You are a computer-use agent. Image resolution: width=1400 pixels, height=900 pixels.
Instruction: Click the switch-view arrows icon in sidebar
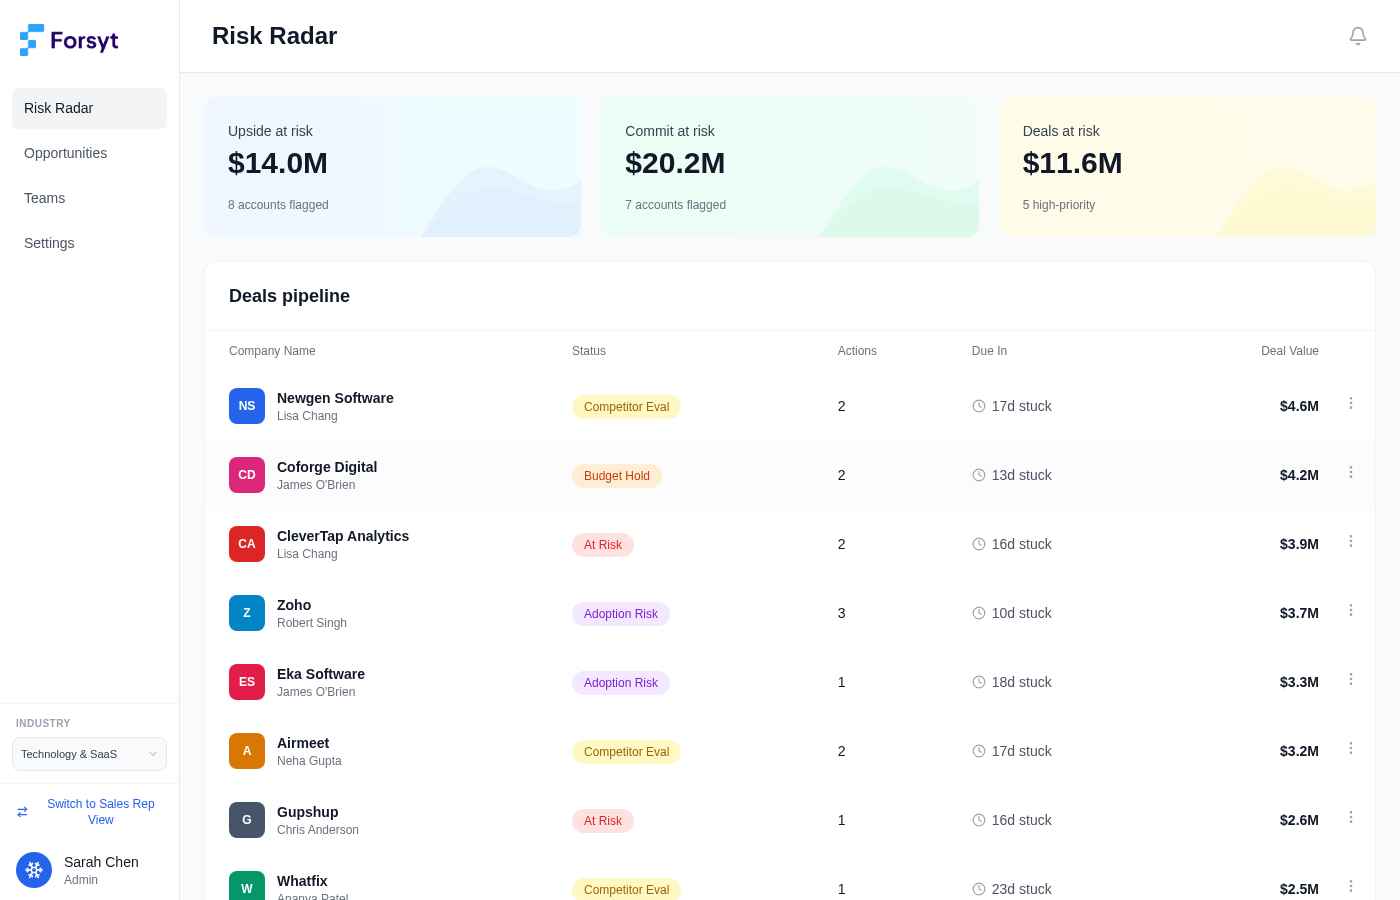(23, 812)
